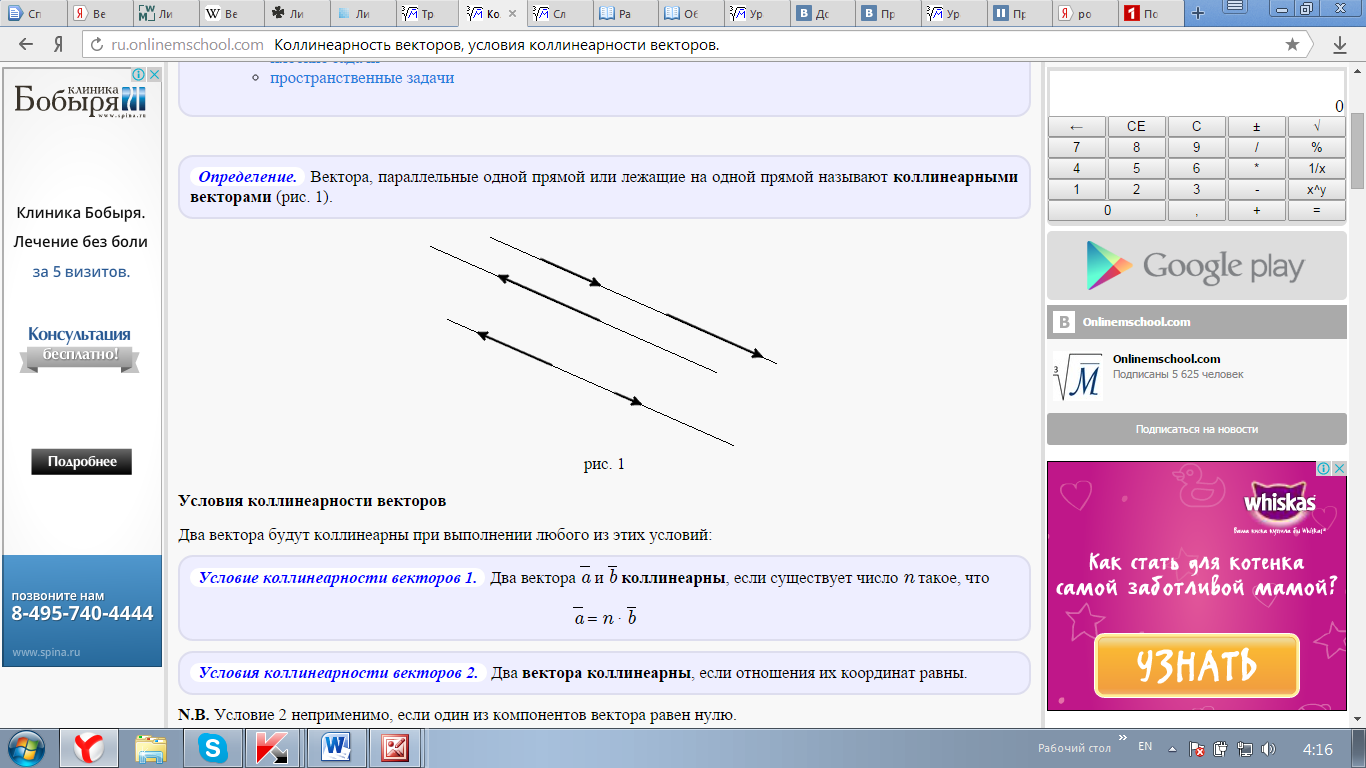Click calculator '2' key

[1136, 190]
